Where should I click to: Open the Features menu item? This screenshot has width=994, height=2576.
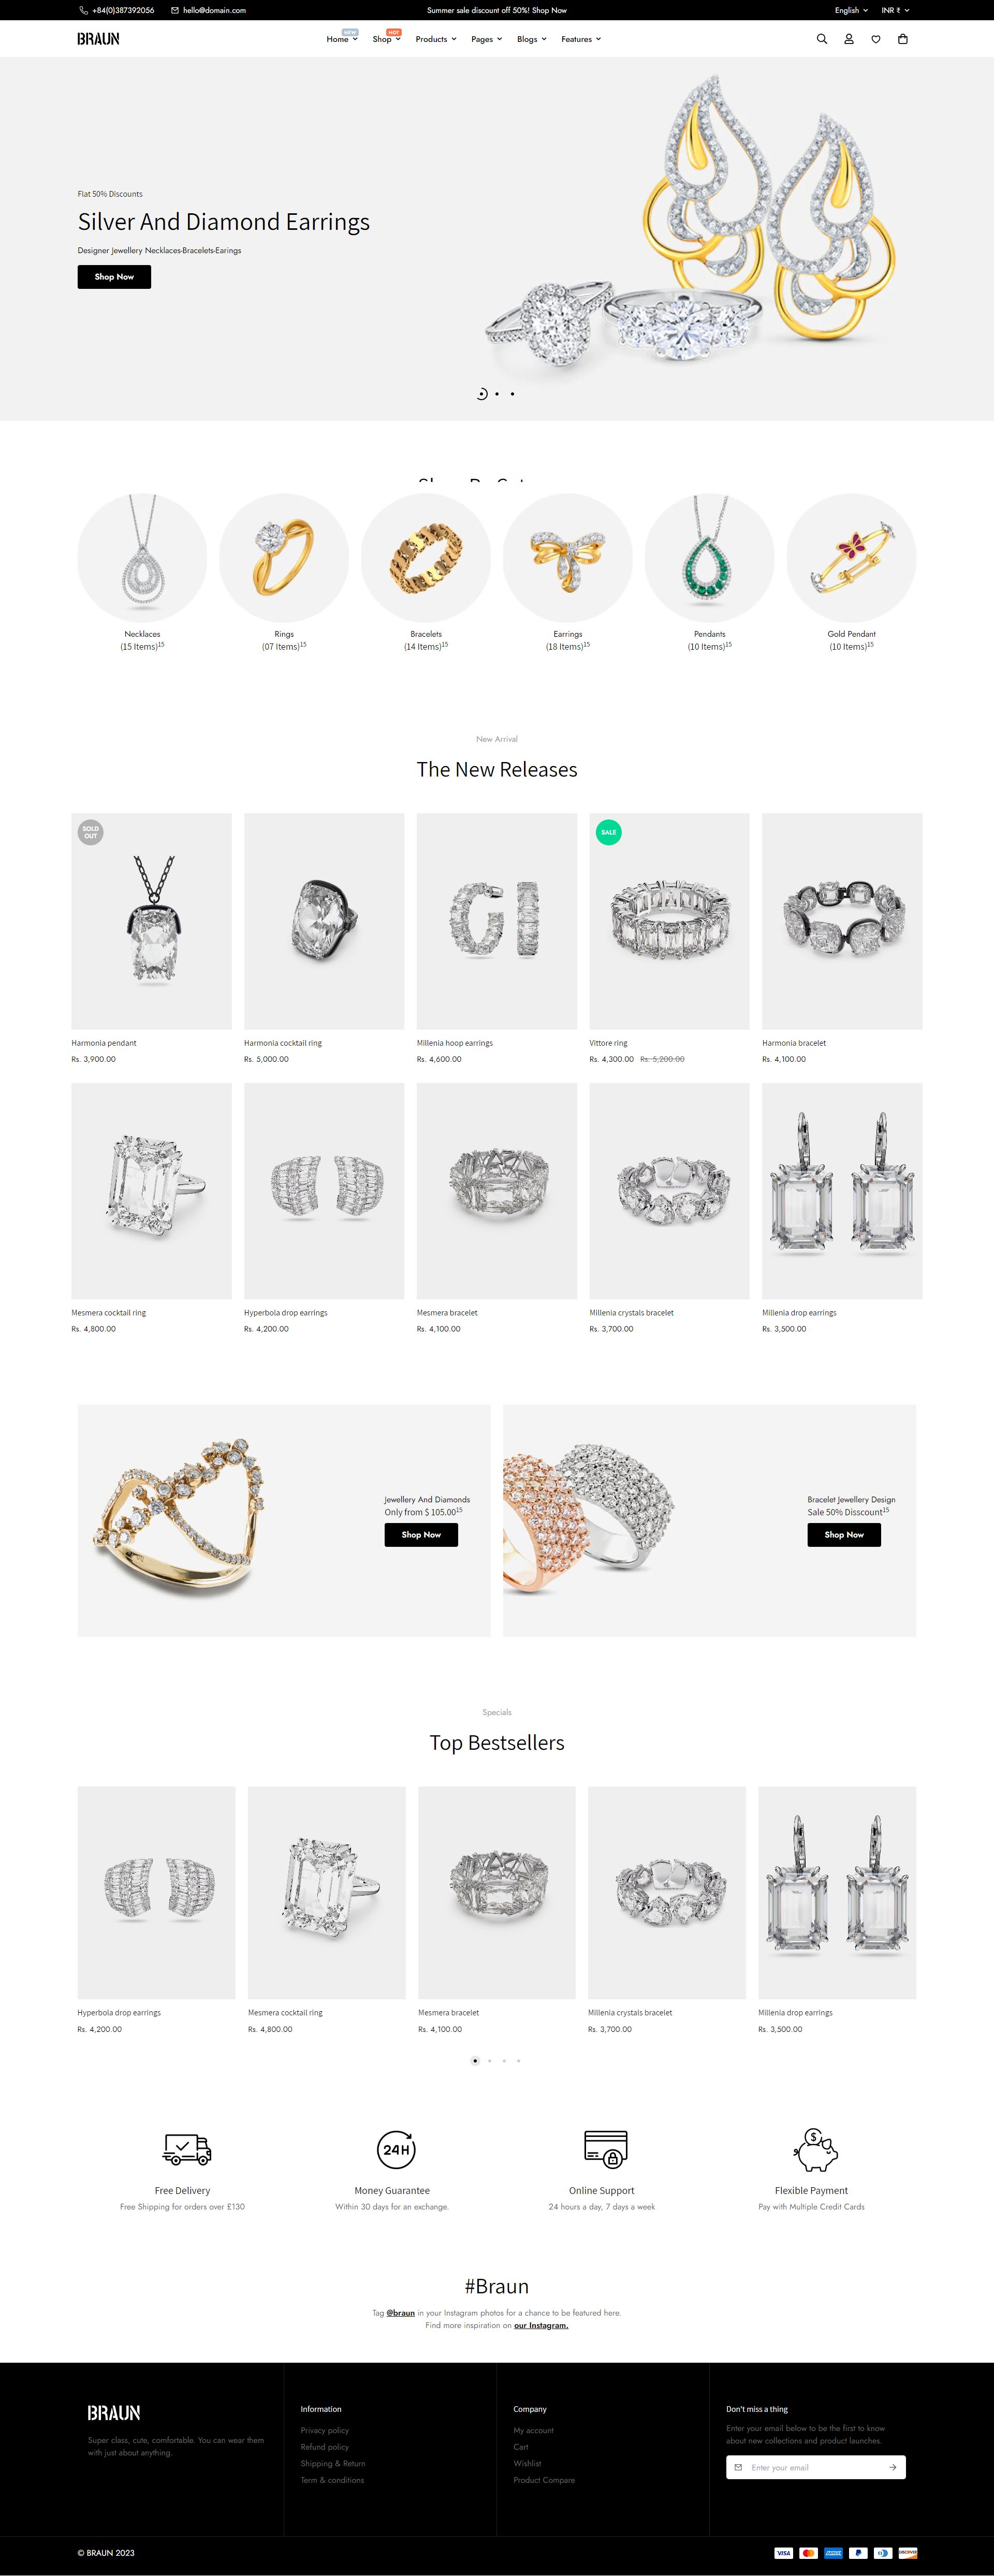click(x=581, y=39)
